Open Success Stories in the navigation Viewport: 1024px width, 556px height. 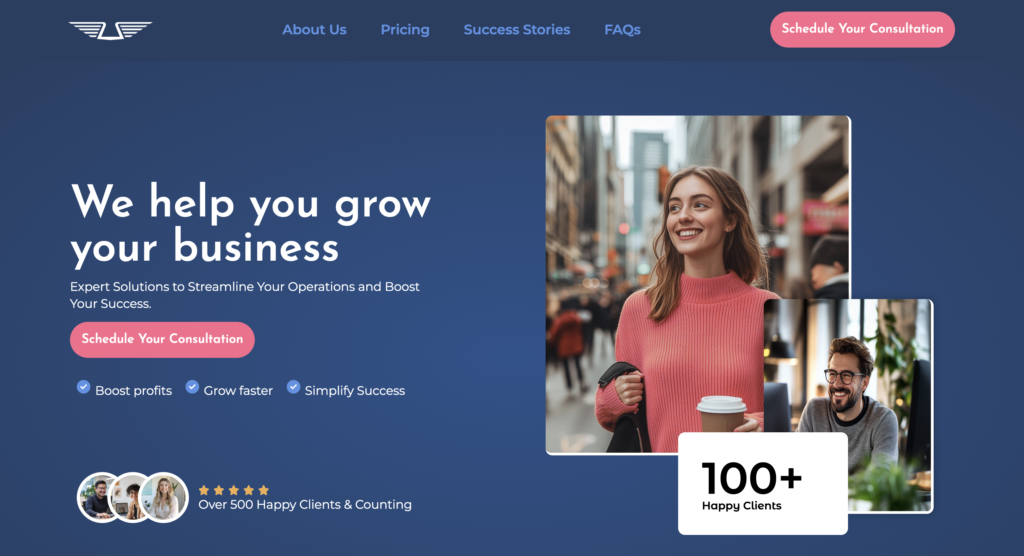[x=517, y=29]
